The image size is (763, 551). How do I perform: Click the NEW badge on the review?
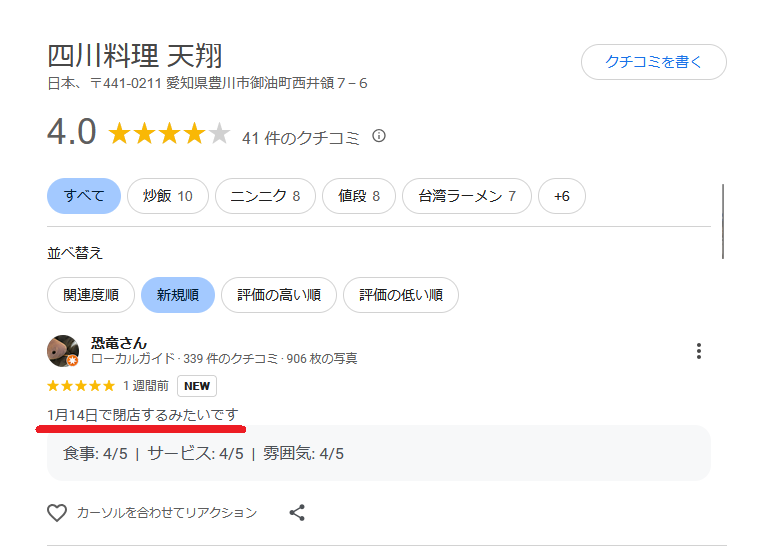coord(197,386)
